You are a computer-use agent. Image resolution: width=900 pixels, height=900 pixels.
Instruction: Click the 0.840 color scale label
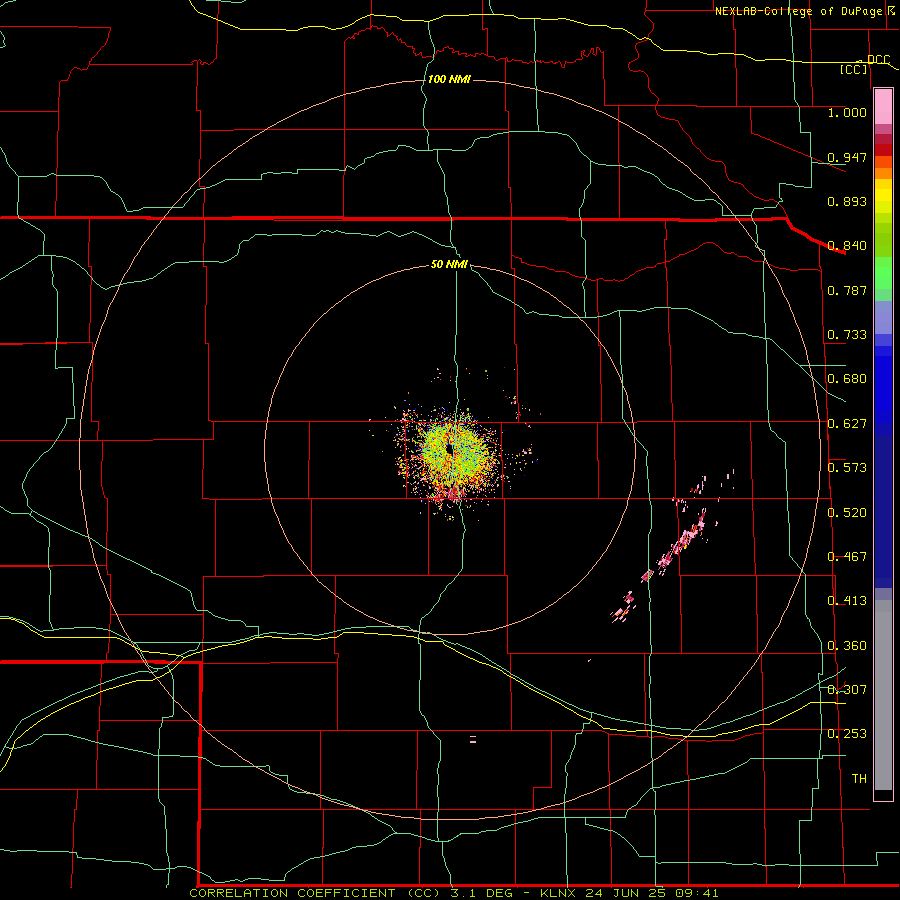pyautogui.click(x=847, y=246)
